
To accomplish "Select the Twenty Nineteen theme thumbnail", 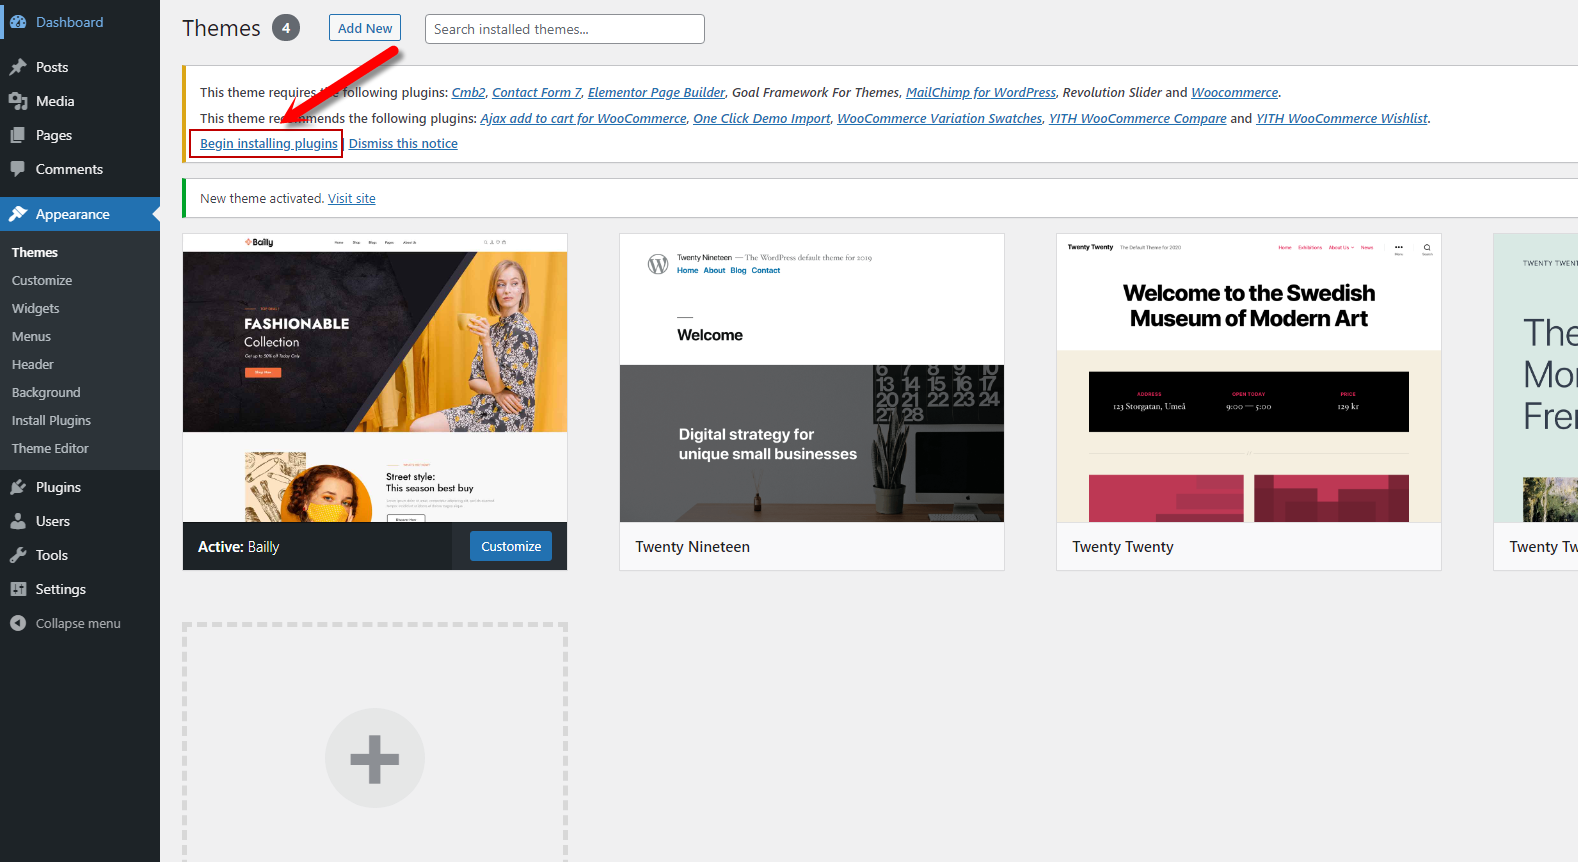I will click(812, 378).
